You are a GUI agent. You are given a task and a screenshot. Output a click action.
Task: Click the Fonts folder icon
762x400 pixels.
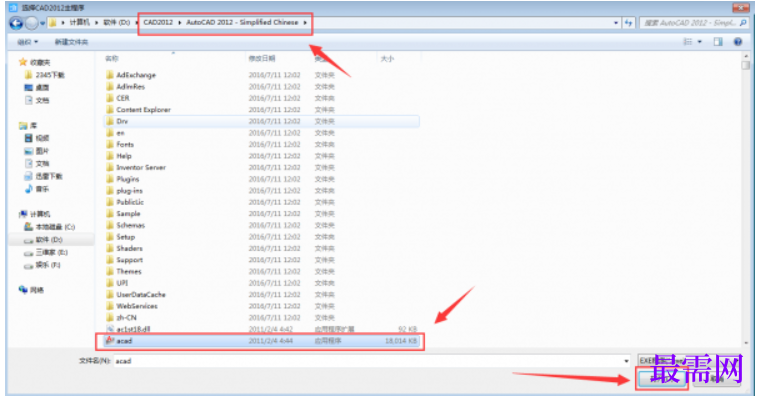(x=110, y=144)
